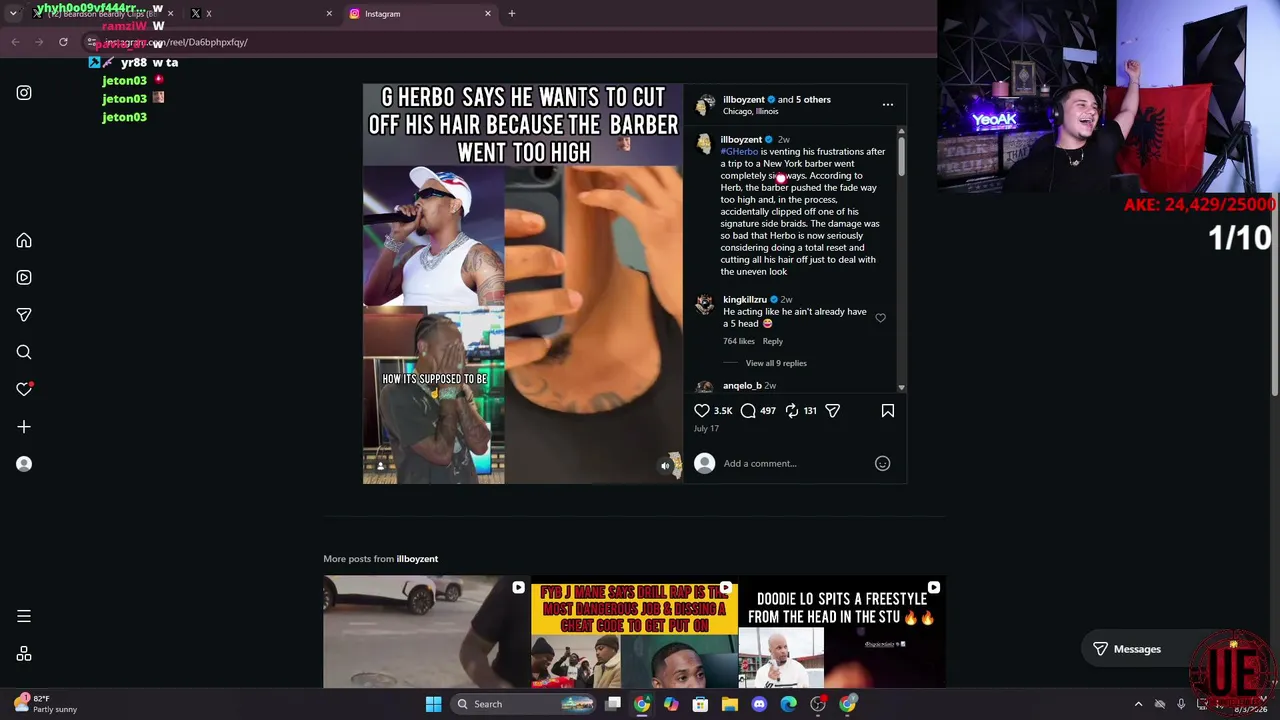
Task: Switch to the Beardson Beardly Clips tab
Action: click(x=100, y=14)
